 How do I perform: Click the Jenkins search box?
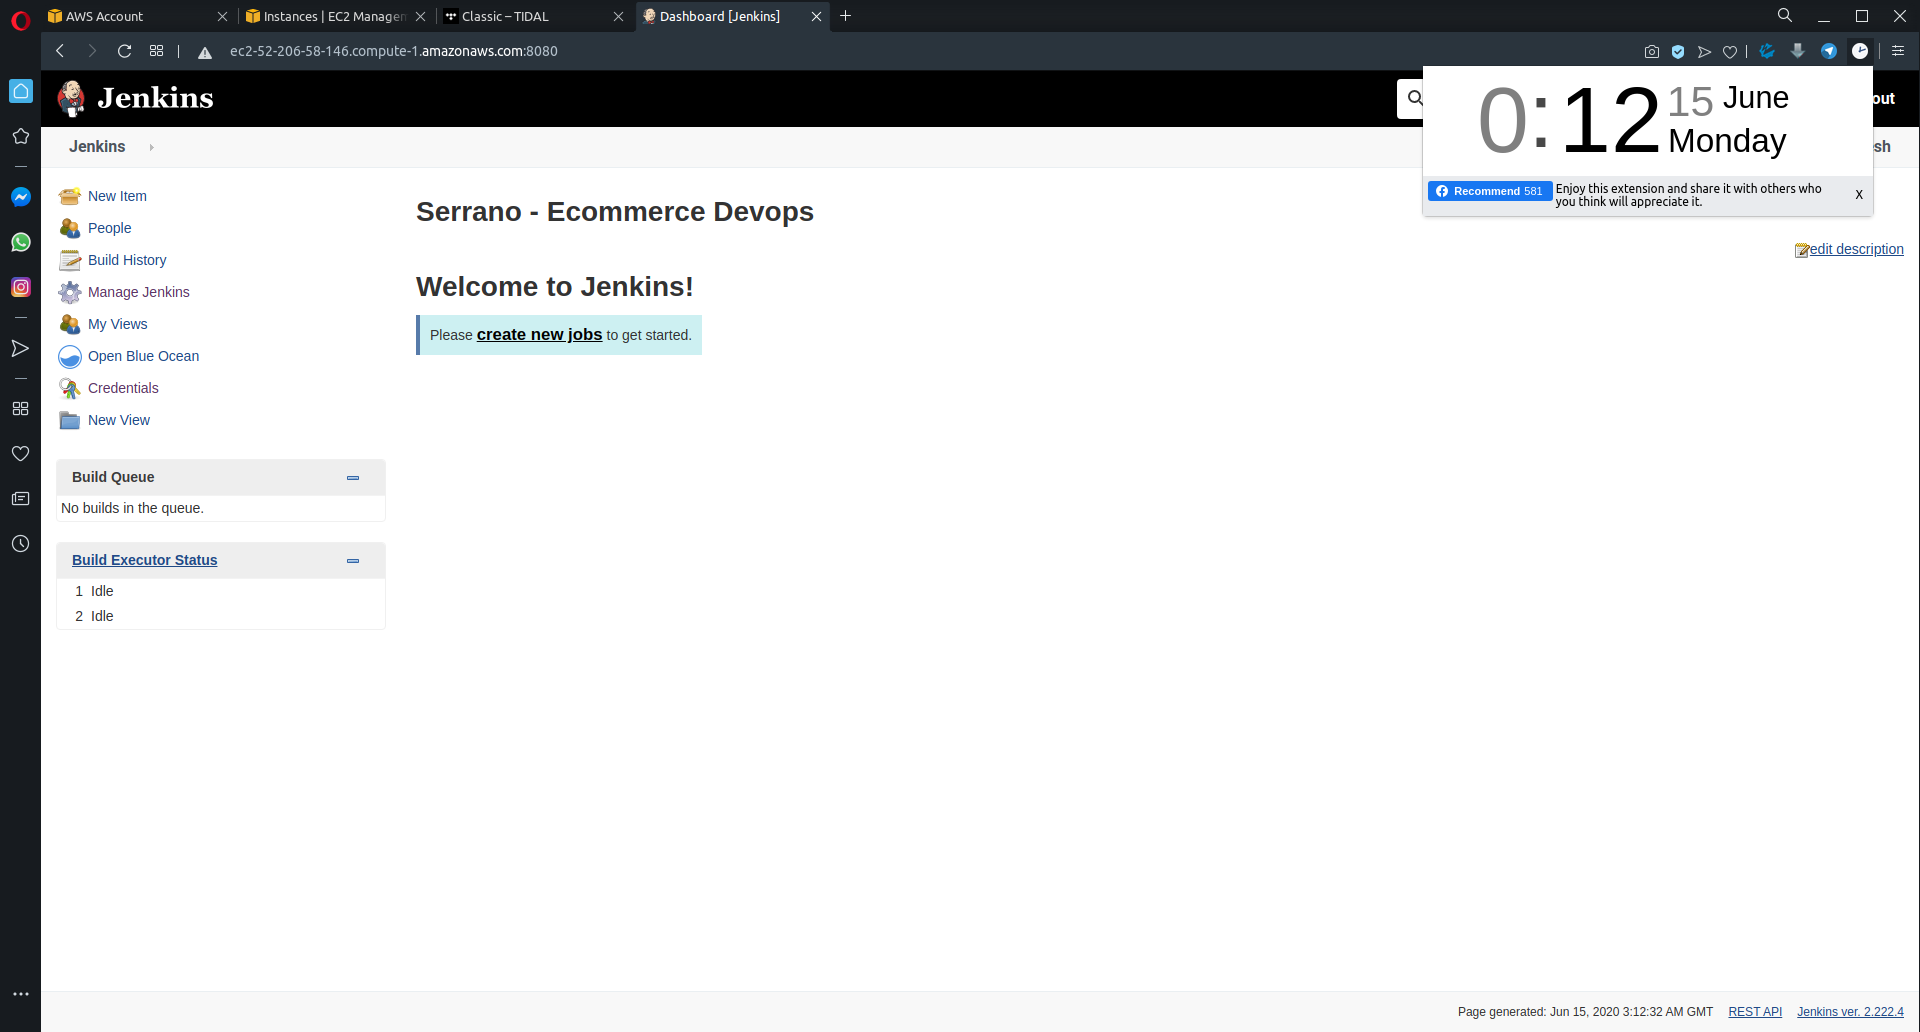pos(1411,98)
